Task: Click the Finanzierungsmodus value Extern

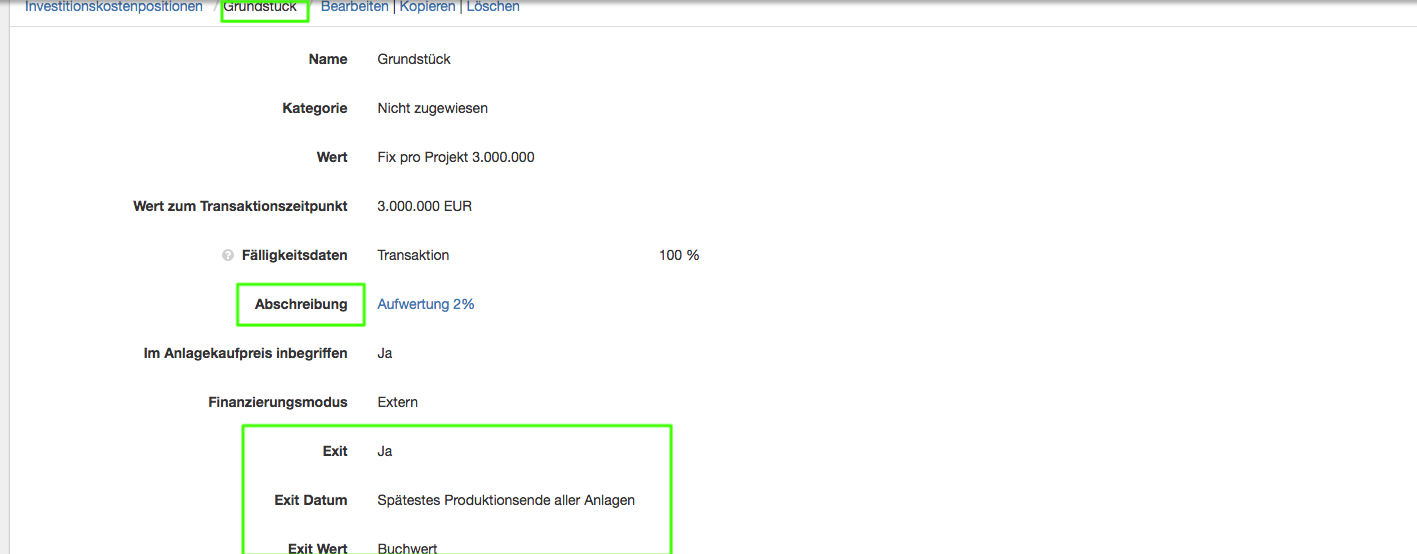Action: click(x=397, y=402)
